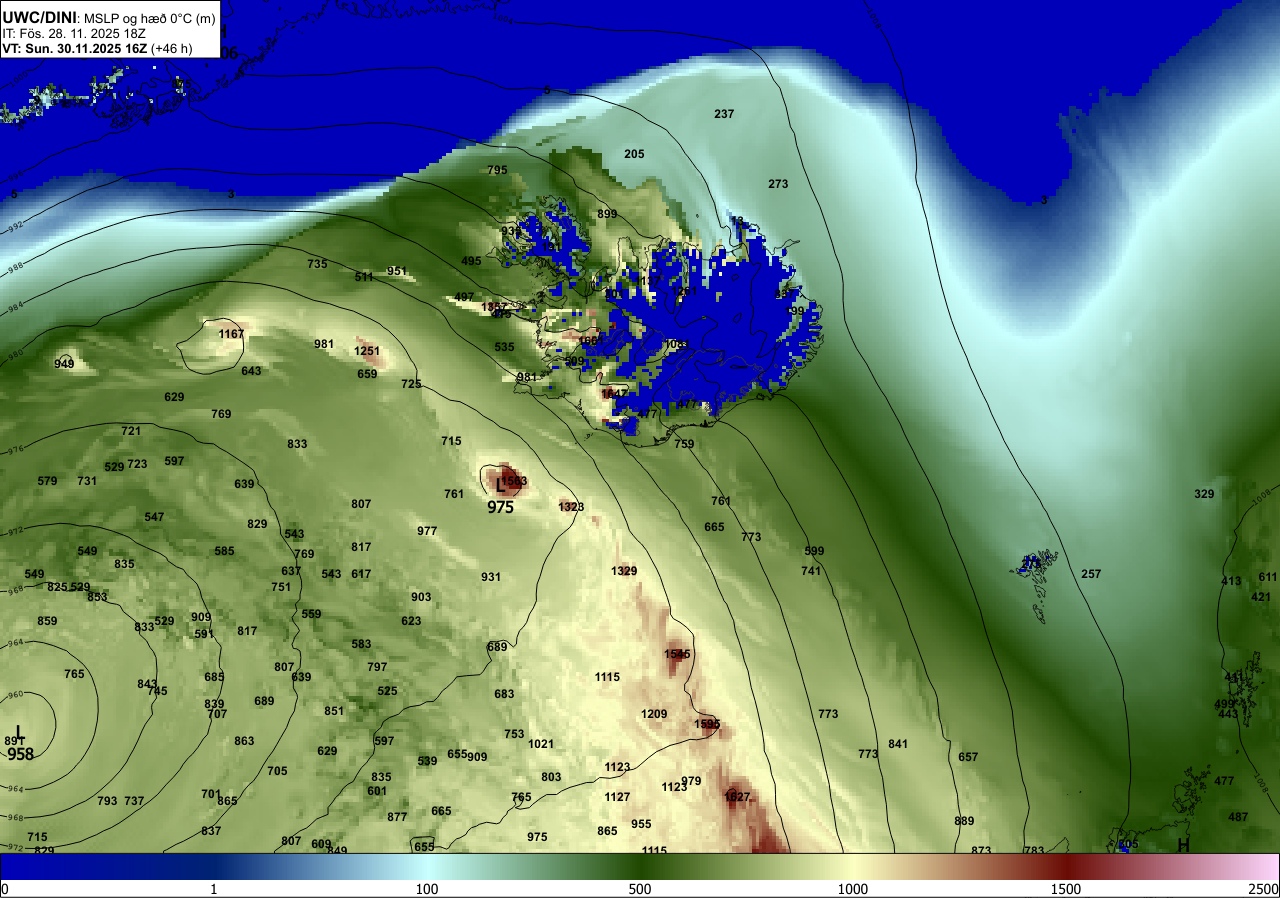Click the 1167 height value
Viewport: 1280px width, 898px height.
[x=232, y=334]
